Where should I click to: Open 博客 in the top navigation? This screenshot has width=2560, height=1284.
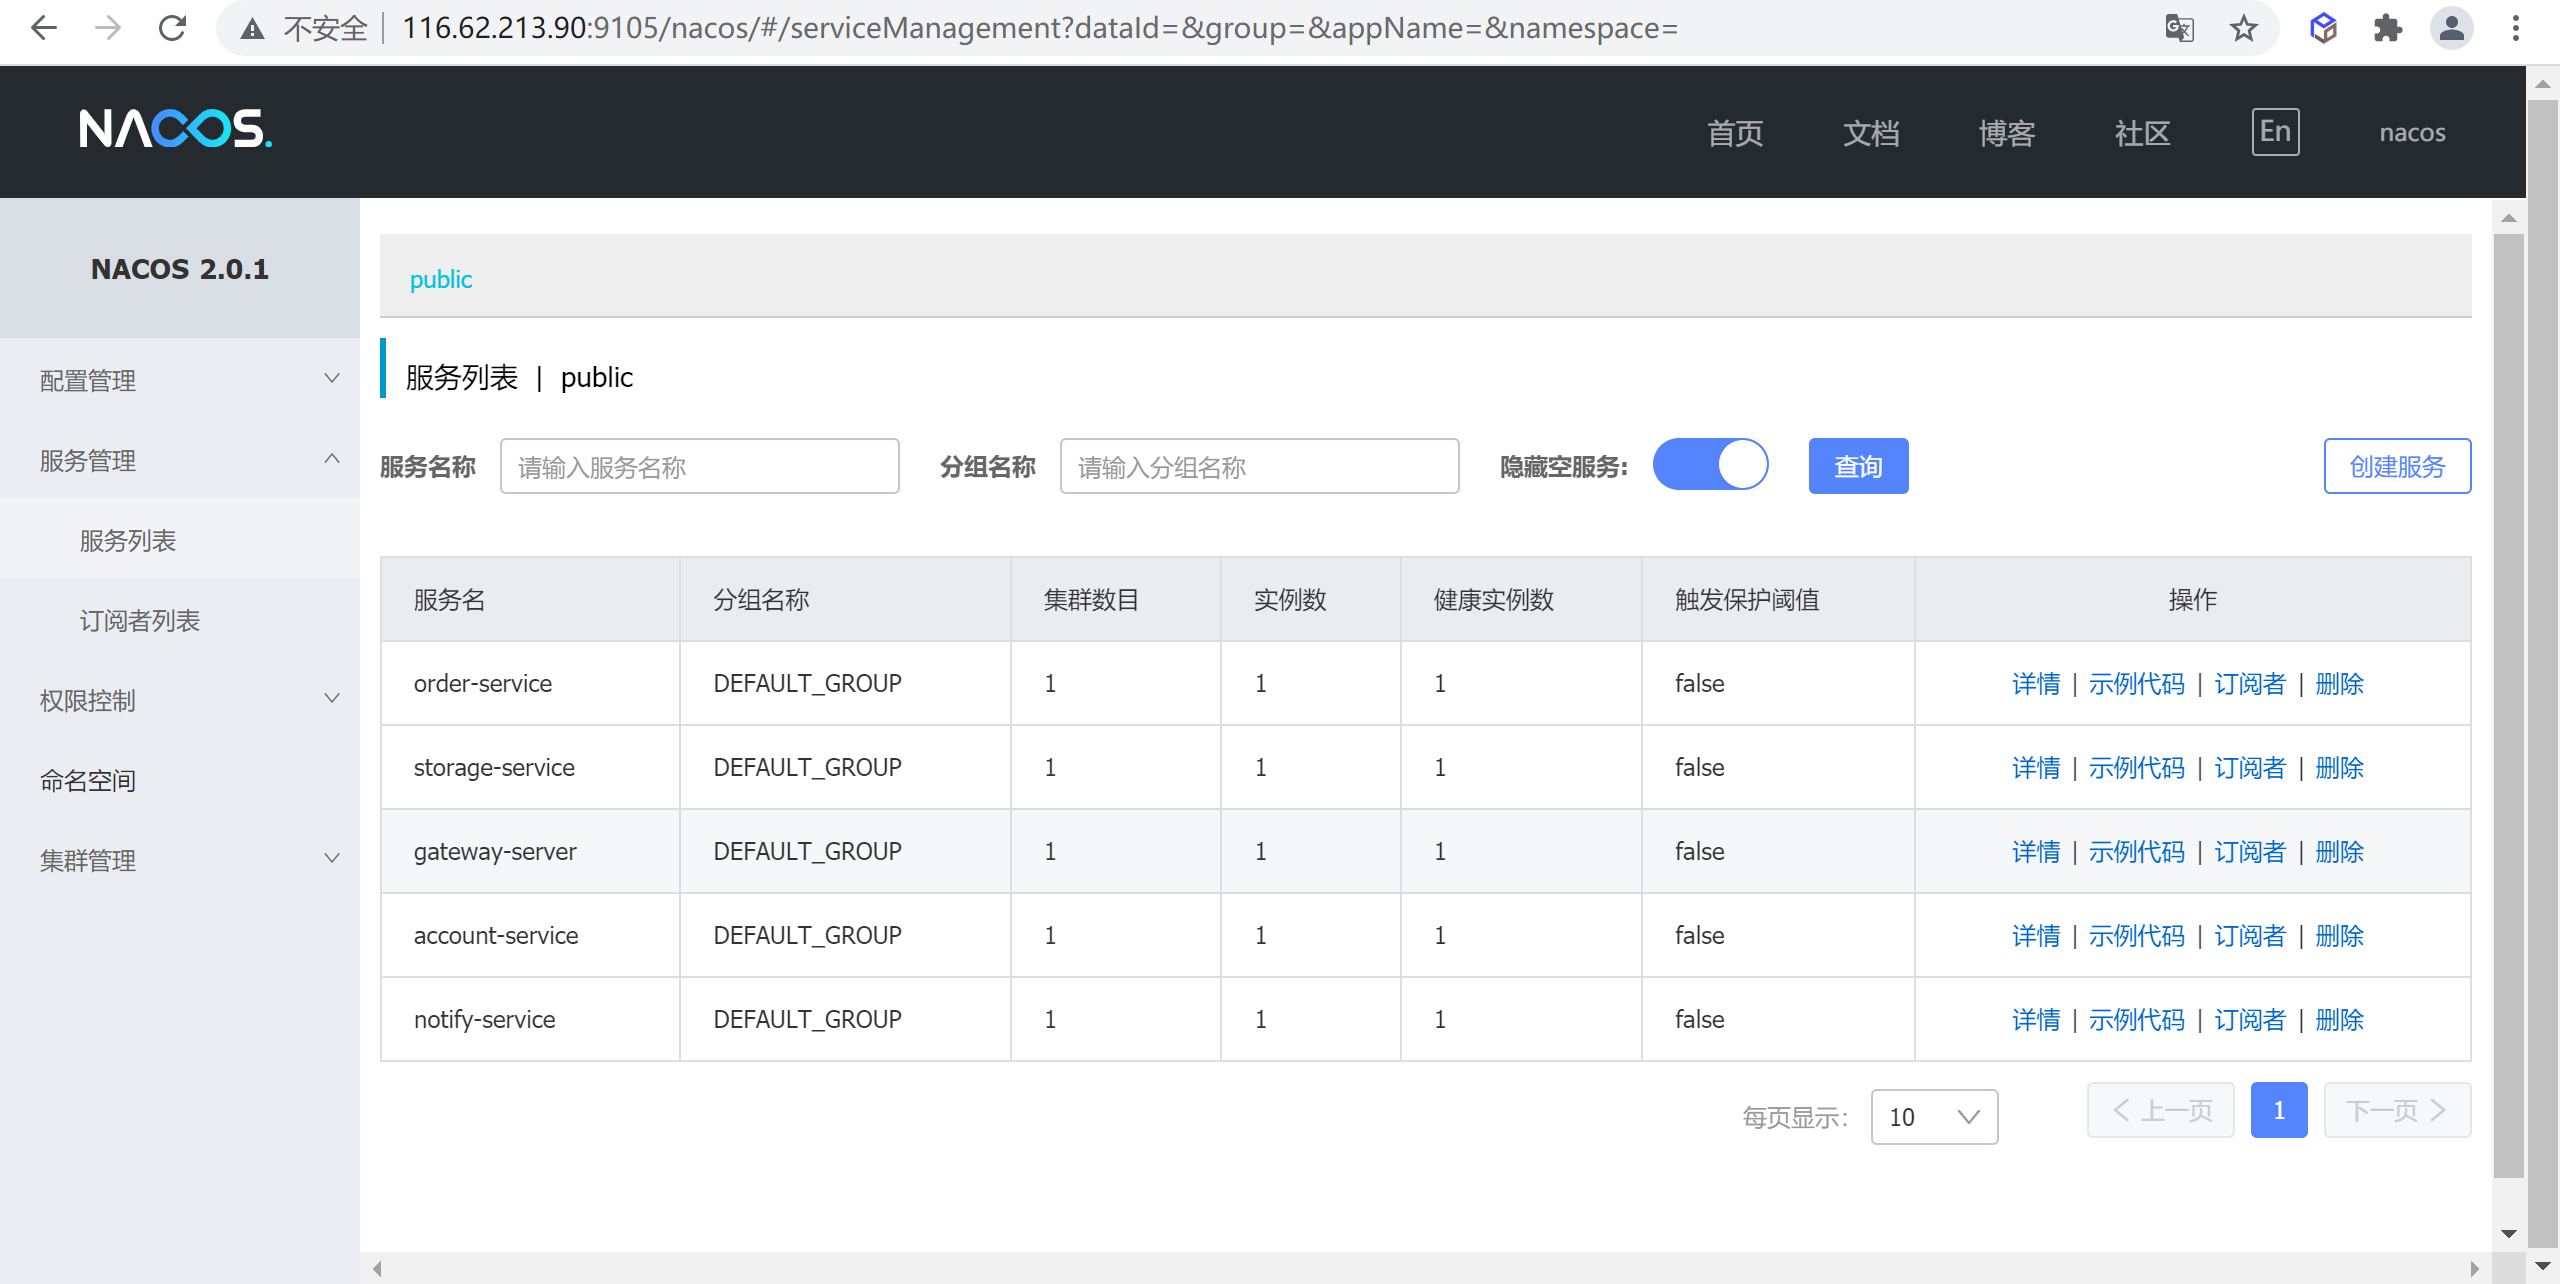tap(2007, 133)
